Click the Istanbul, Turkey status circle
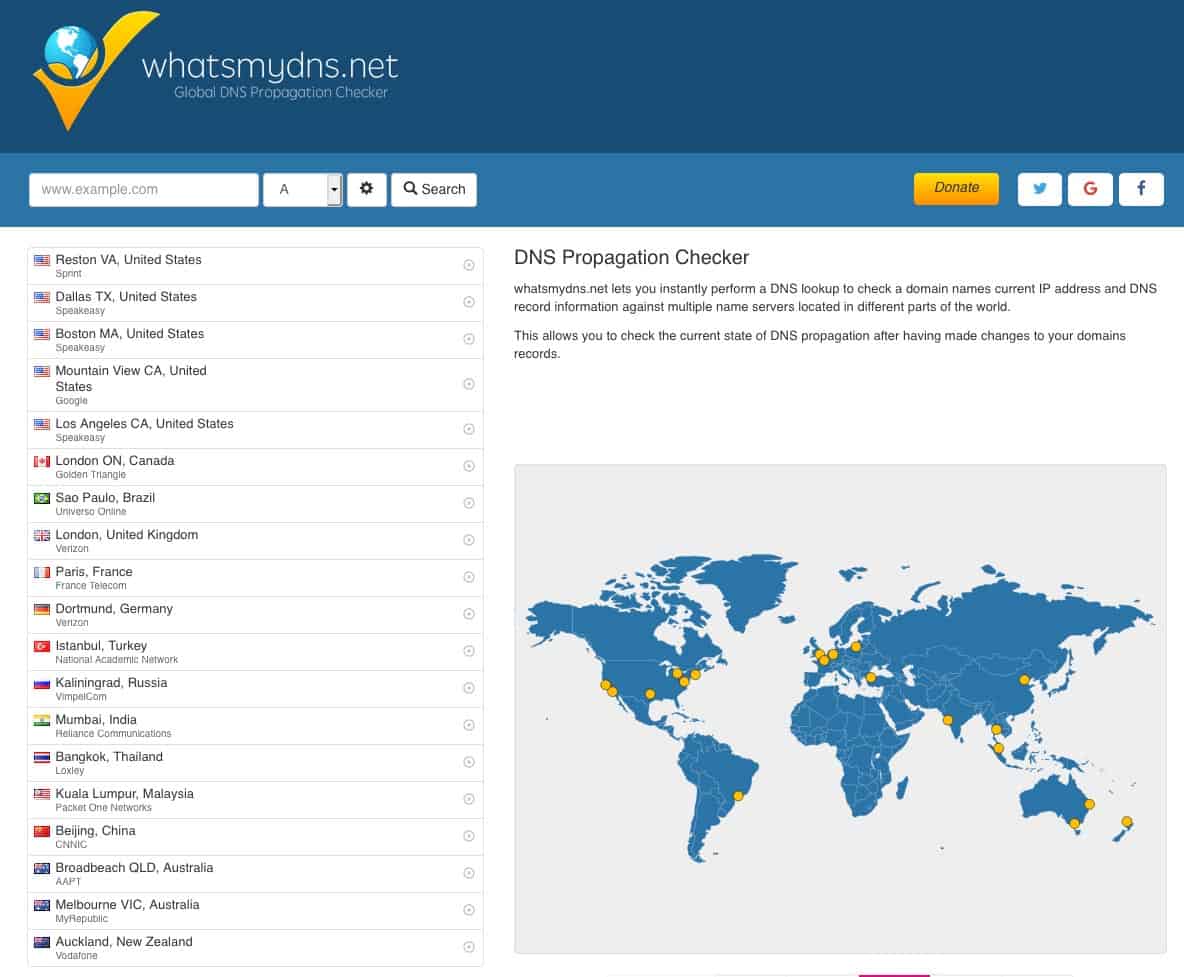This screenshot has width=1184, height=977. [468, 651]
